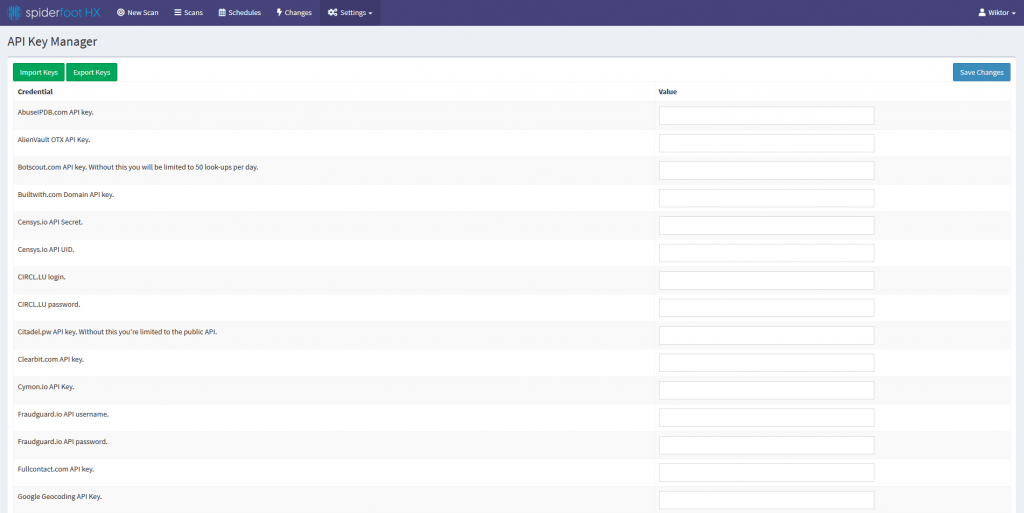Focus the AlienVault OTX API Key field
Screen dimensions: 1024x513
coord(766,143)
